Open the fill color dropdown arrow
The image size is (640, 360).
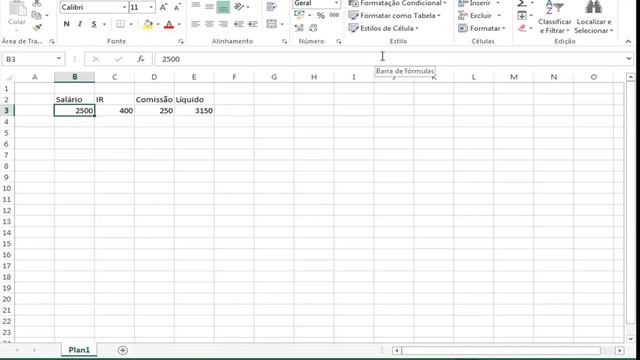(x=158, y=24)
